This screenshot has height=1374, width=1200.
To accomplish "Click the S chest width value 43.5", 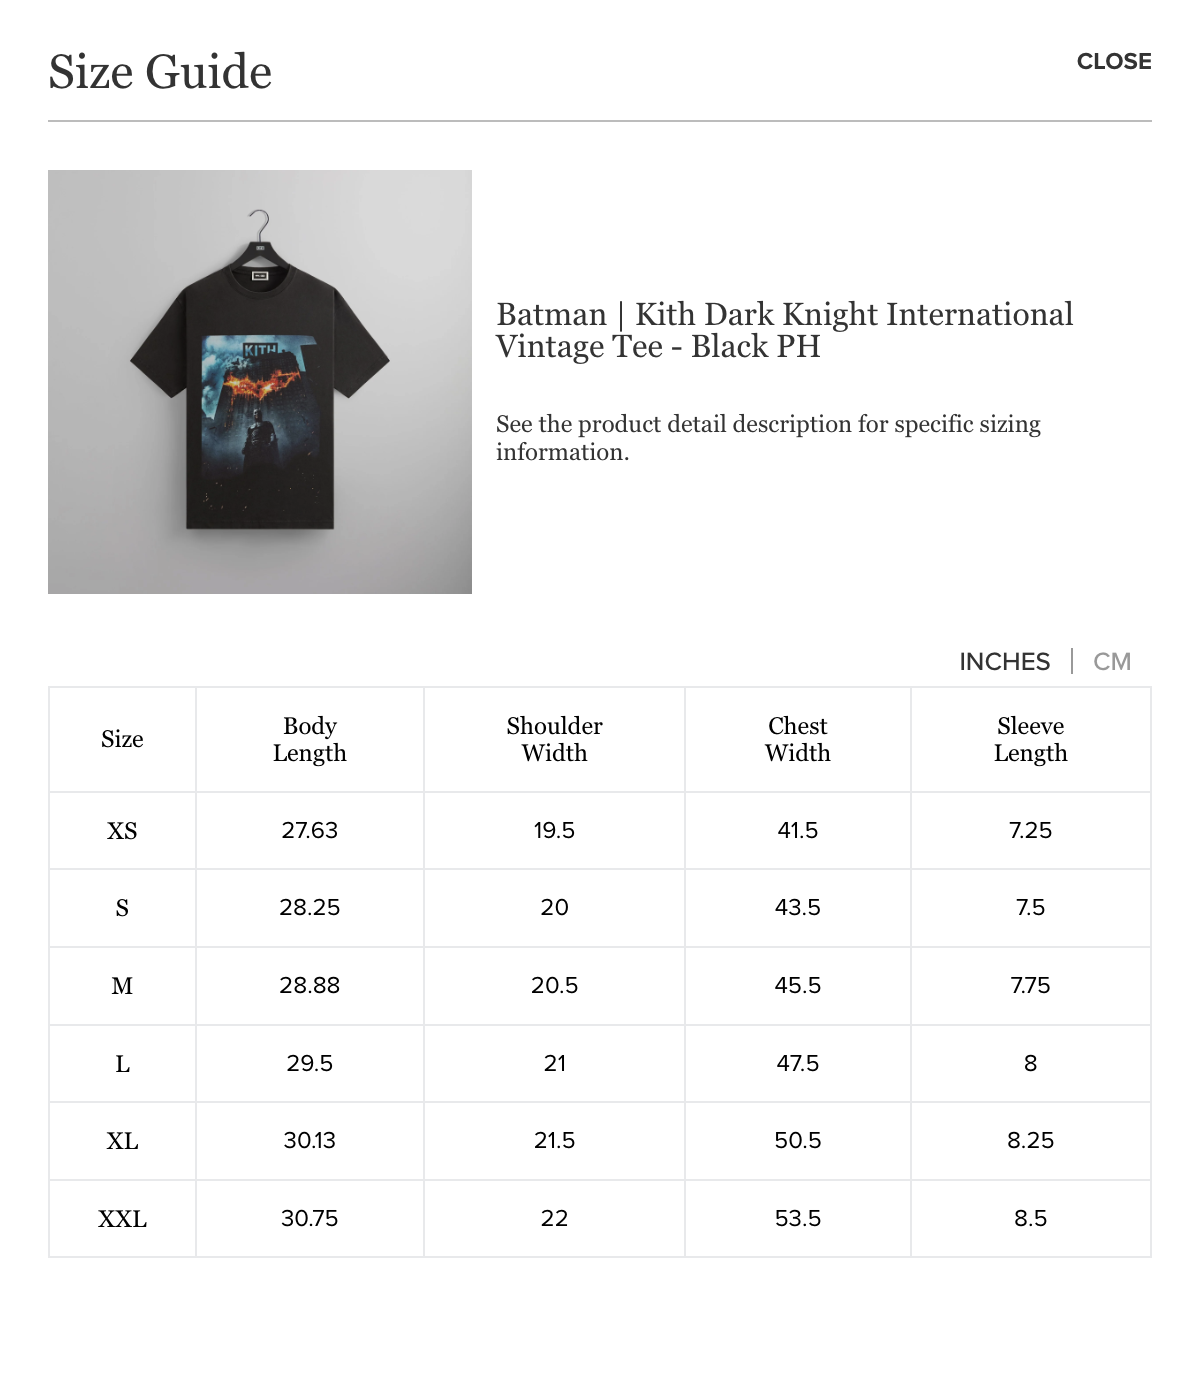I will point(798,907).
